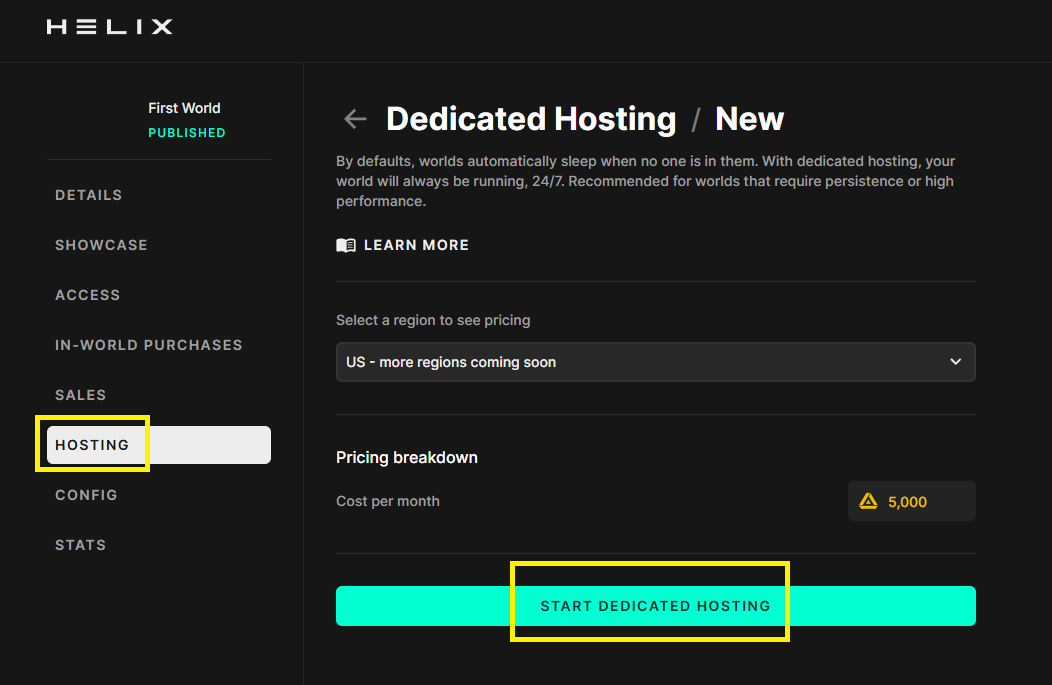Select Access in the sidebar

point(88,295)
